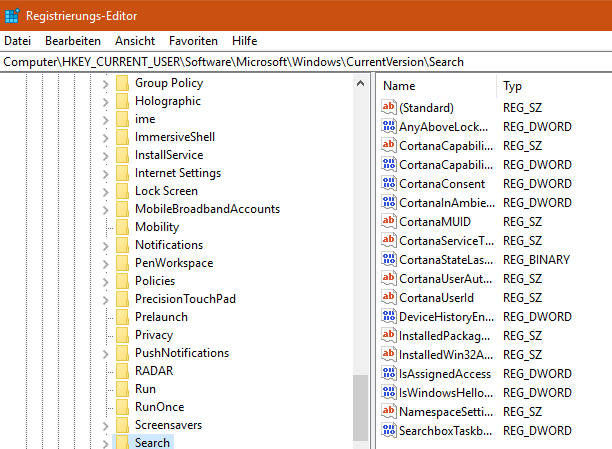Click the RunOnce folder icon

click(123, 407)
